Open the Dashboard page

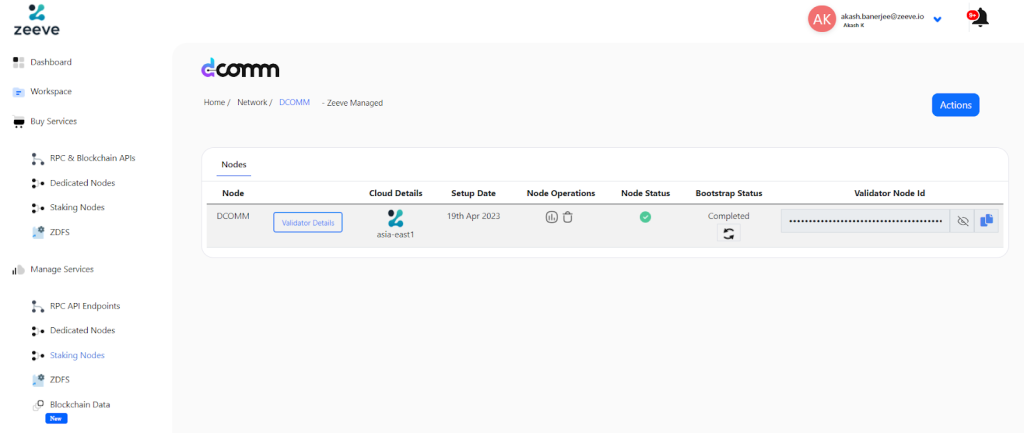pyautogui.click(x=51, y=62)
